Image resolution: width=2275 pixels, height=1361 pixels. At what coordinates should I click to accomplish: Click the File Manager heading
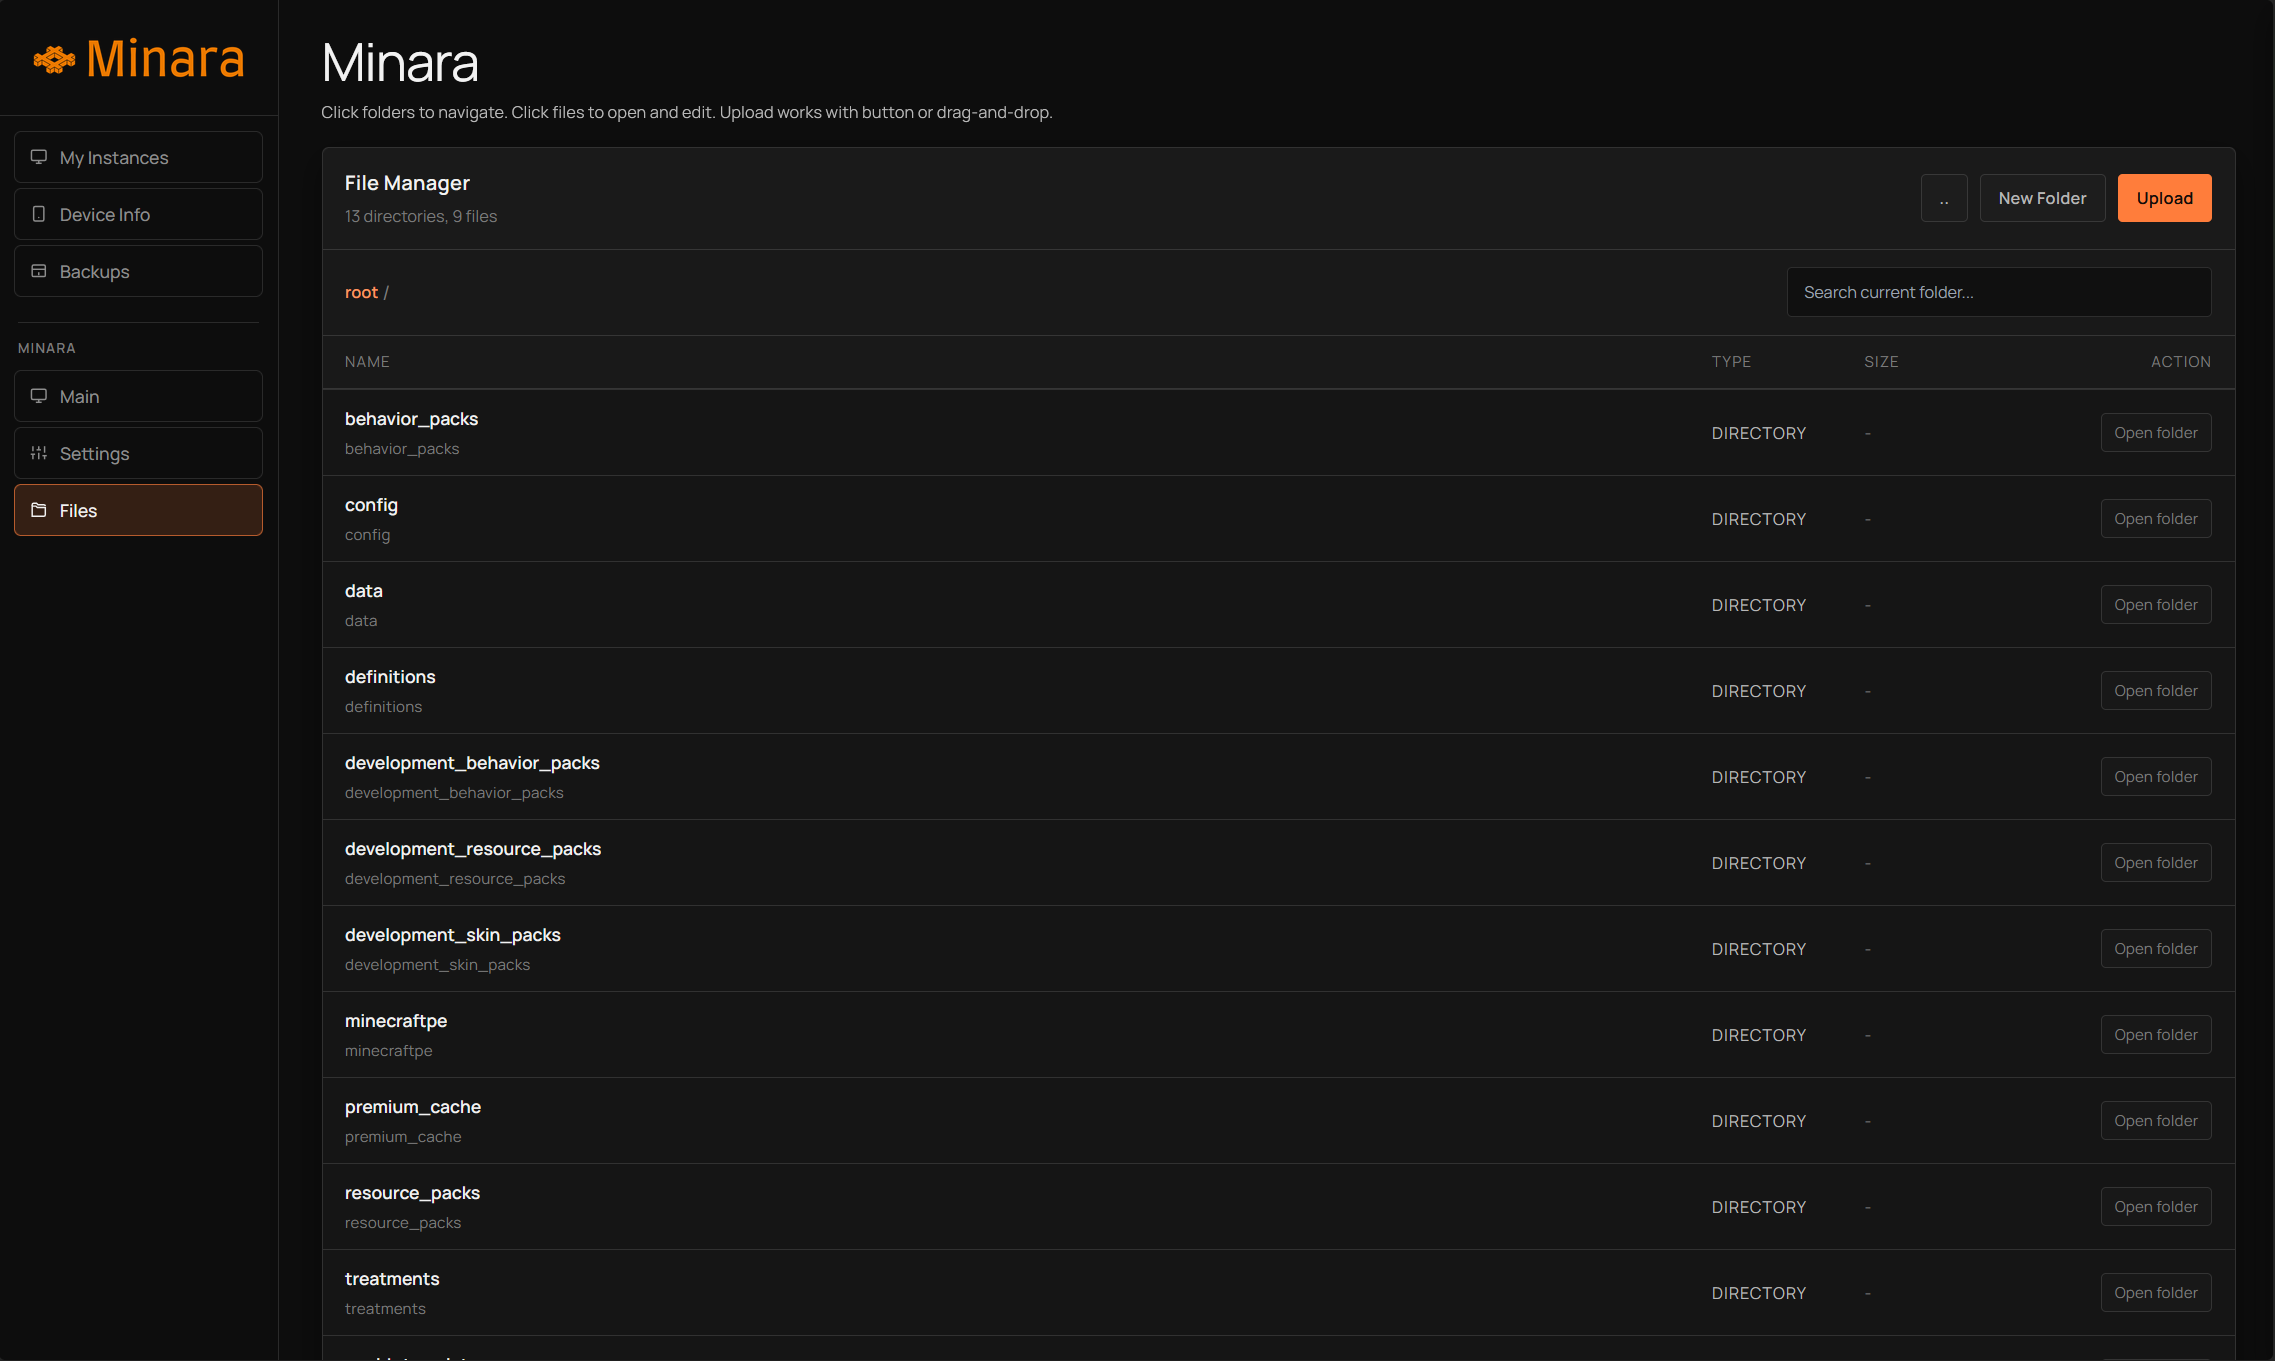click(407, 183)
